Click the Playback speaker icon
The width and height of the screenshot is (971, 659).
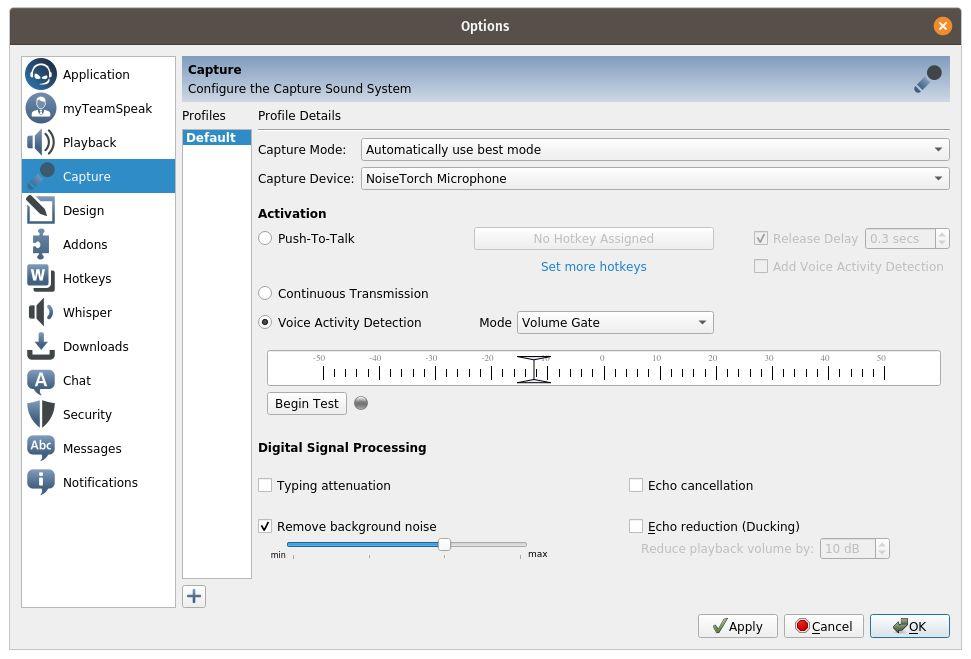[41, 142]
